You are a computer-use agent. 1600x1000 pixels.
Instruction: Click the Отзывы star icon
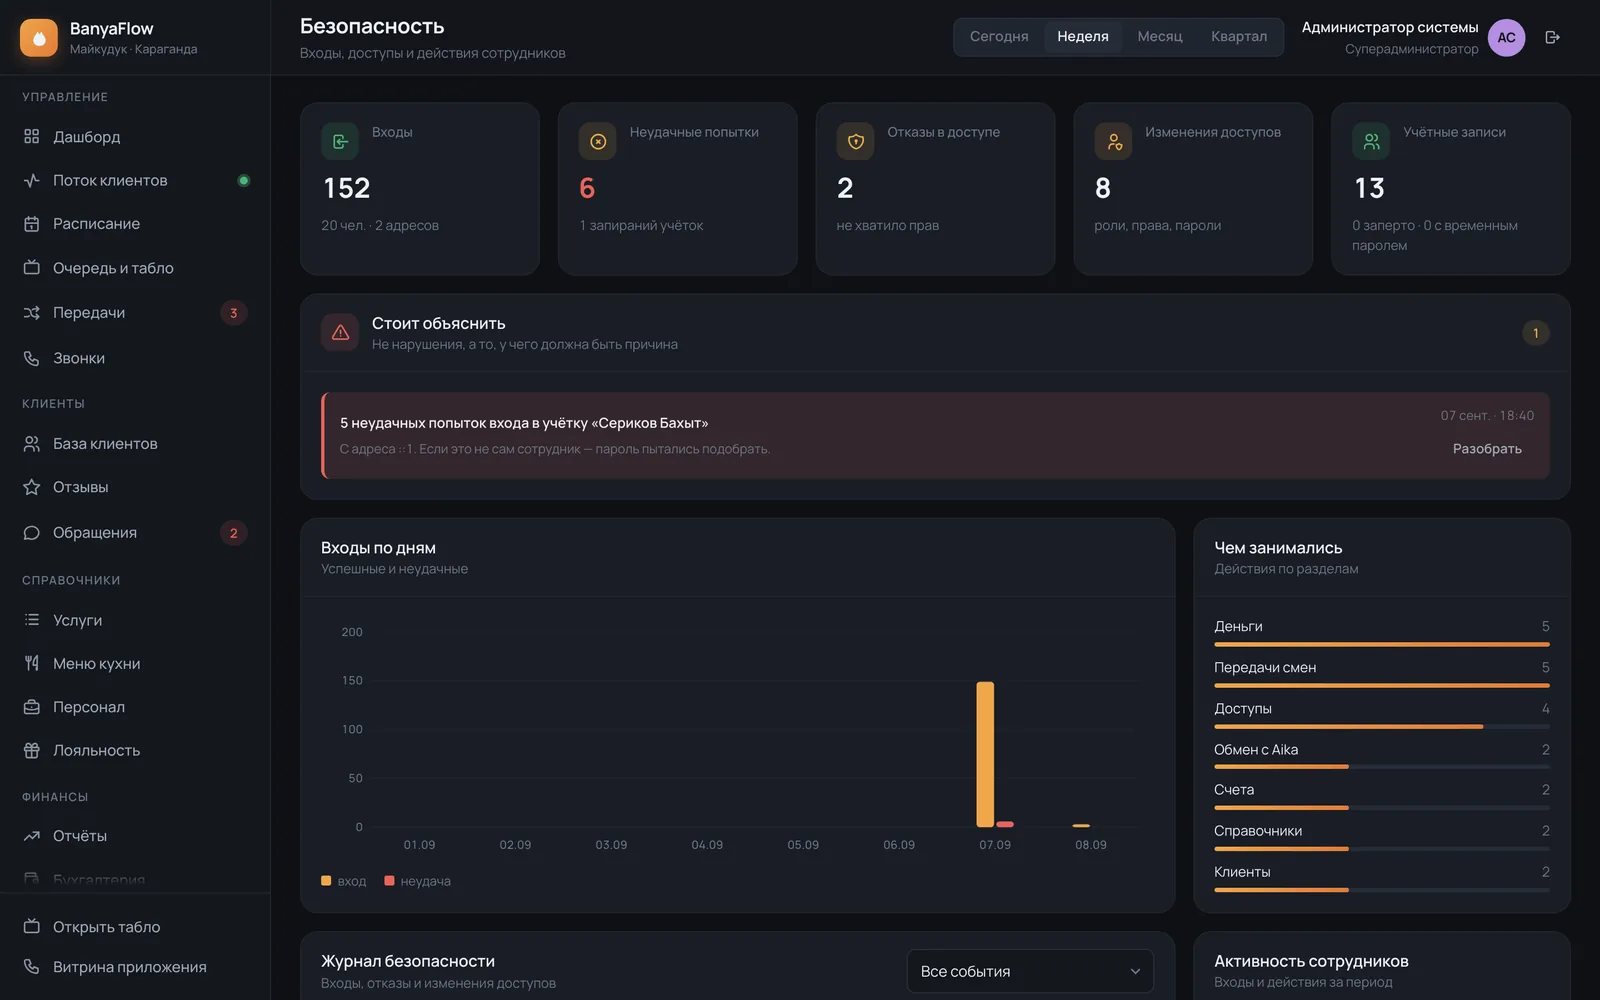point(32,487)
